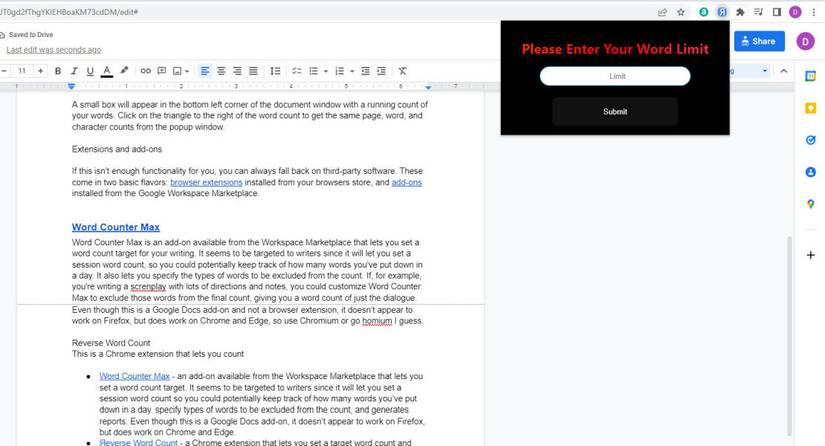The image size is (825, 446).
Task: Click the misspelled word 'screnplay'
Action: click(148, 287)
